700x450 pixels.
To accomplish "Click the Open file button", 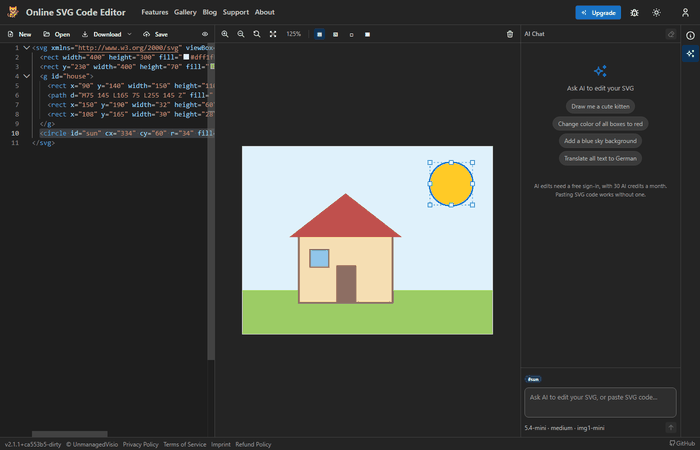I will pyautogui.click(x=56, y=34).
